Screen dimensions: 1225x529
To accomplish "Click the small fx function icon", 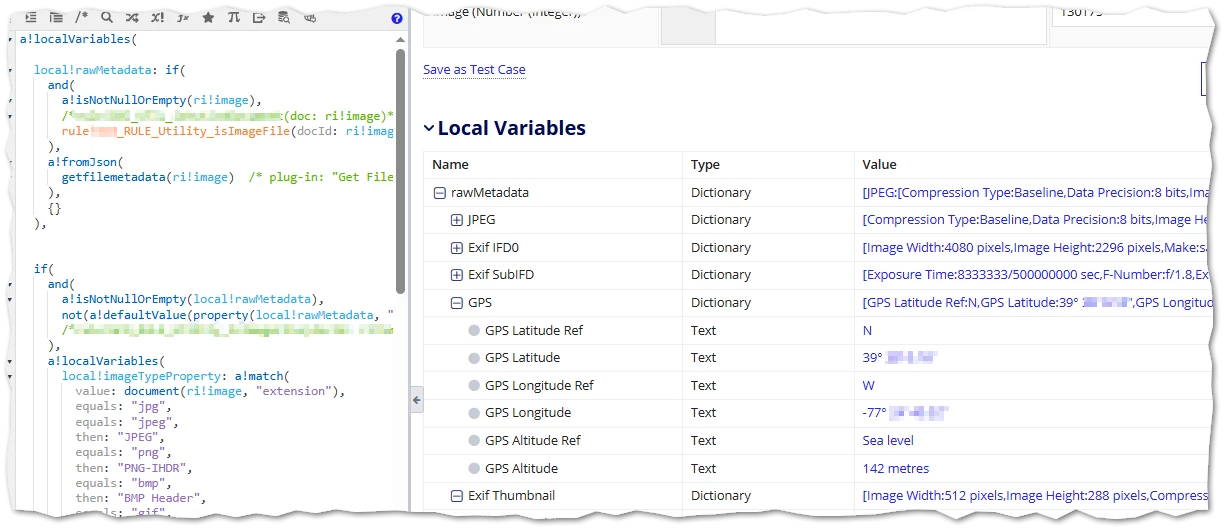I will point(183,18).
